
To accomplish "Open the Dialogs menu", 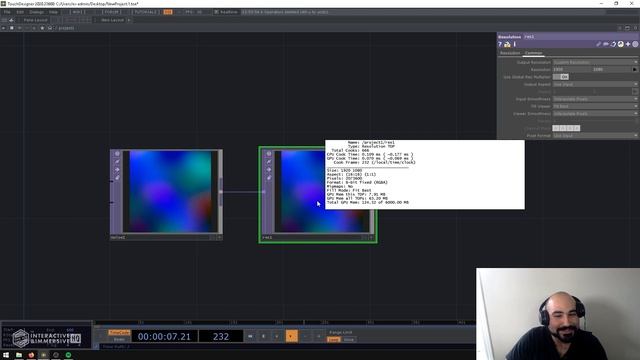I will point(36,12).
